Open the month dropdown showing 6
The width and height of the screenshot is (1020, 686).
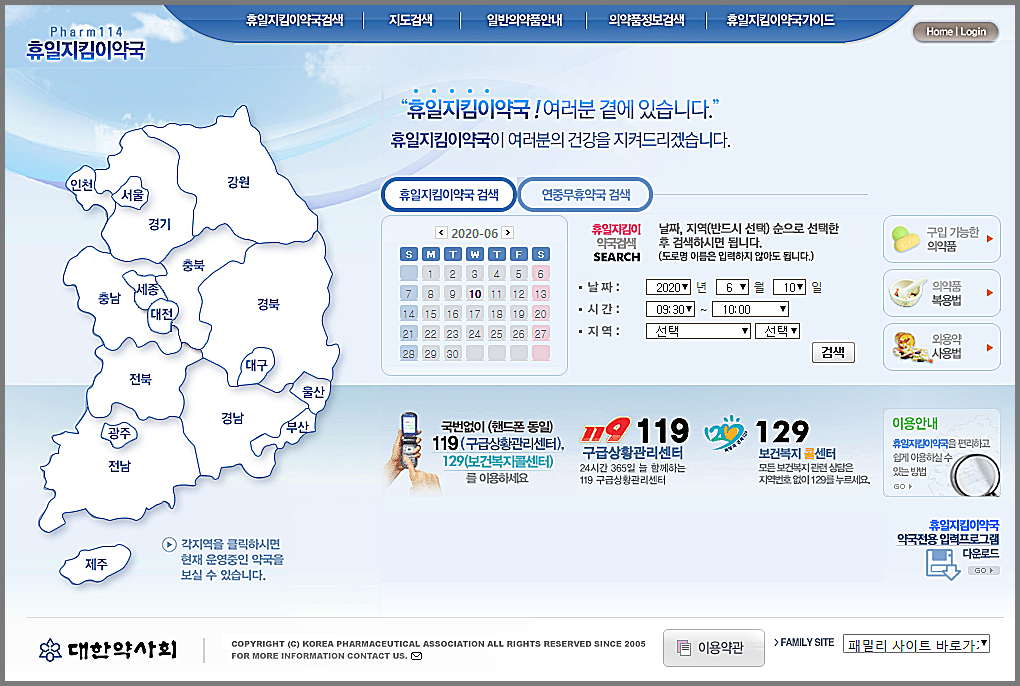732,287
